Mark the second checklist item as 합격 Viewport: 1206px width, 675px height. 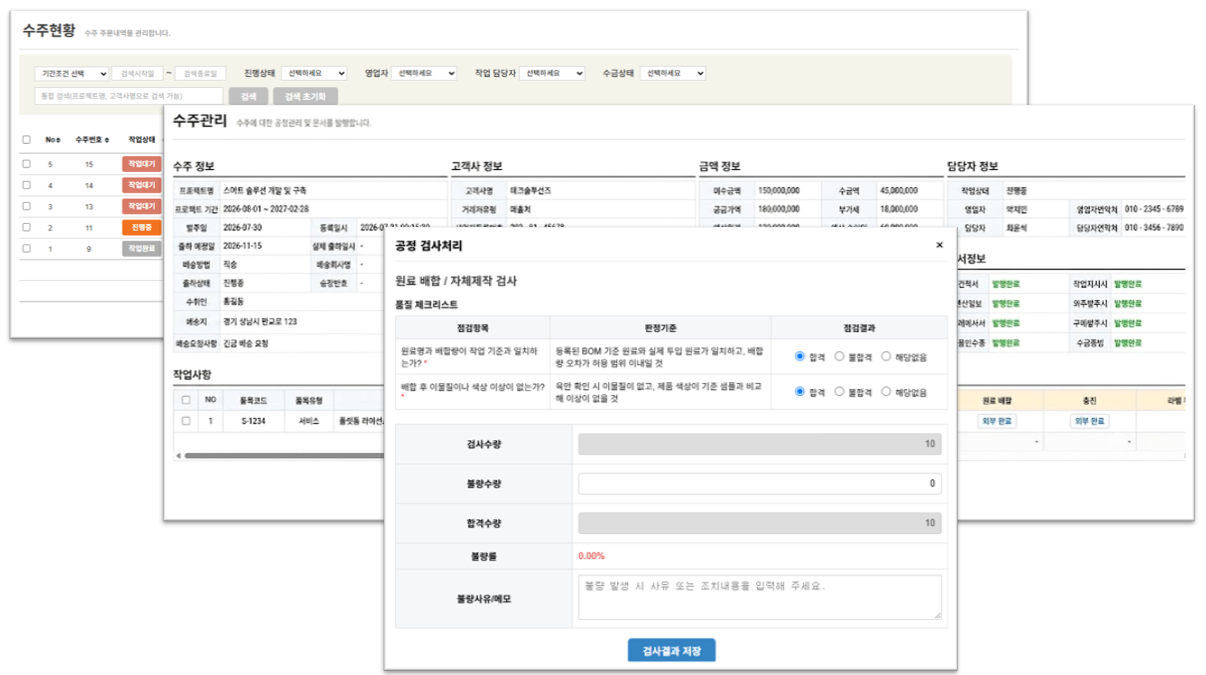(800, 392)
